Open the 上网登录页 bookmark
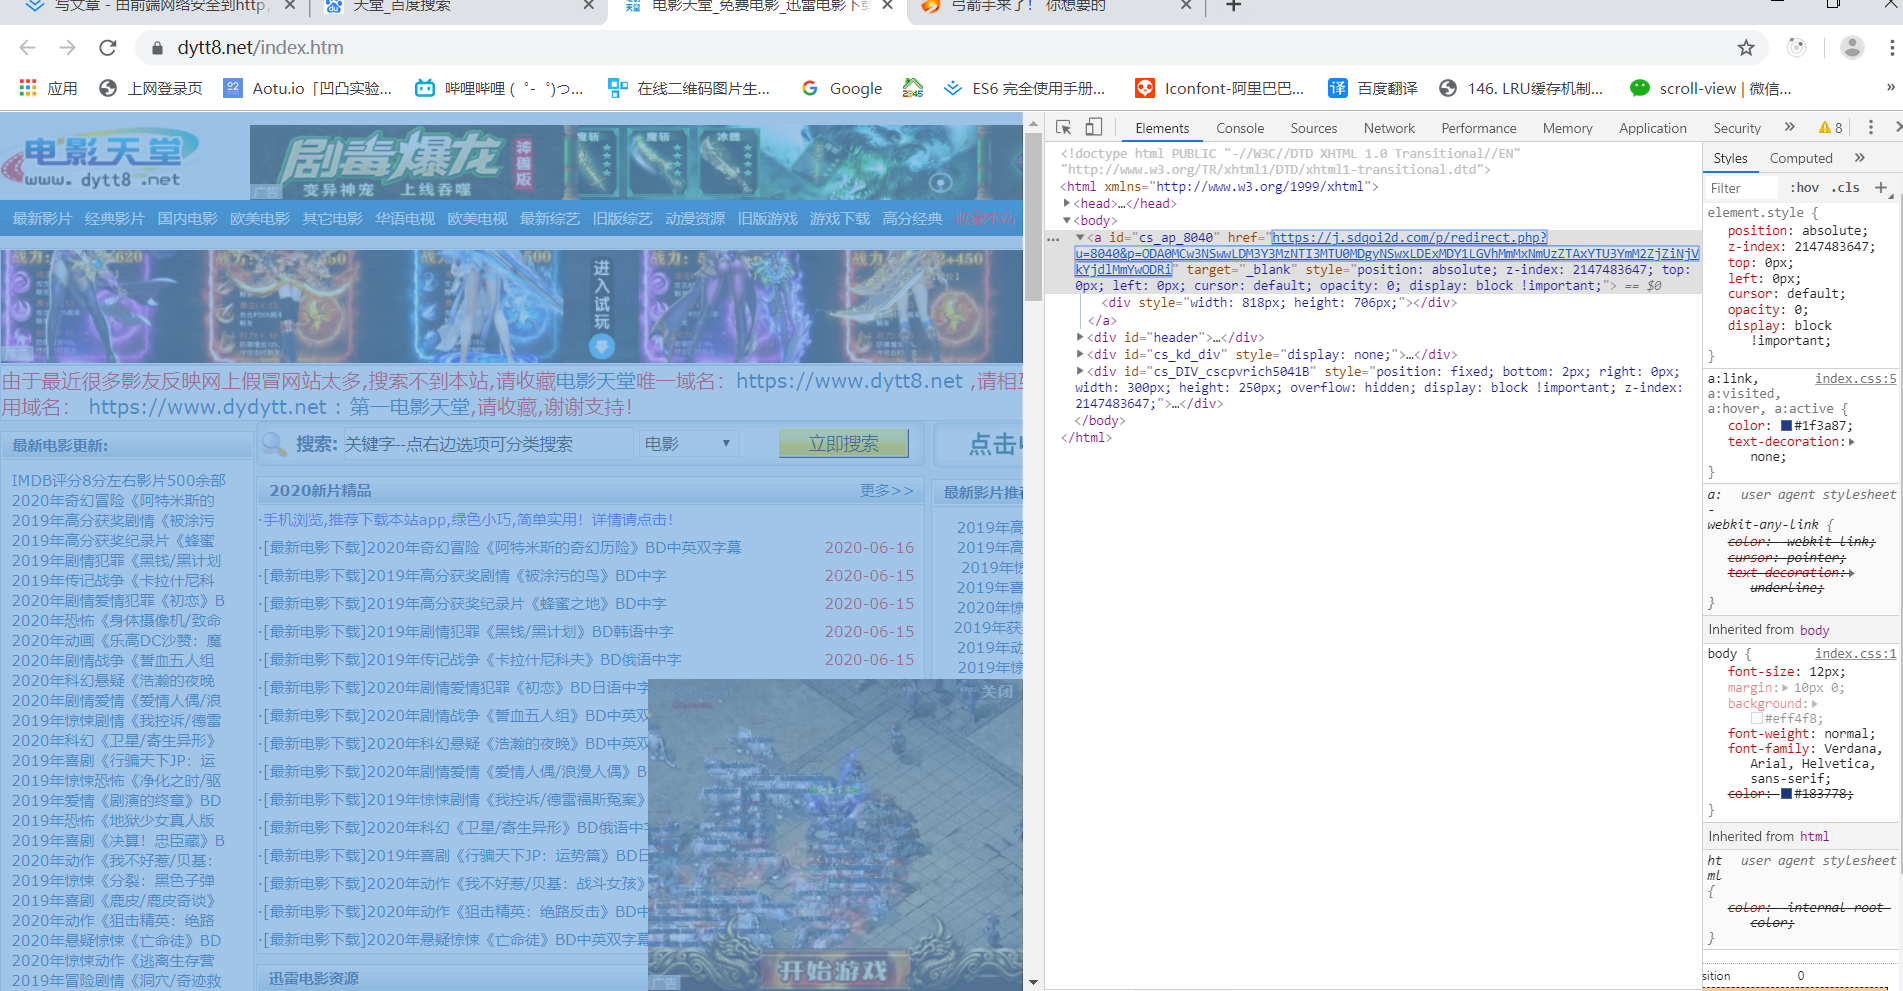Viewport: 1903px width, 991px height. coord(150,88)
